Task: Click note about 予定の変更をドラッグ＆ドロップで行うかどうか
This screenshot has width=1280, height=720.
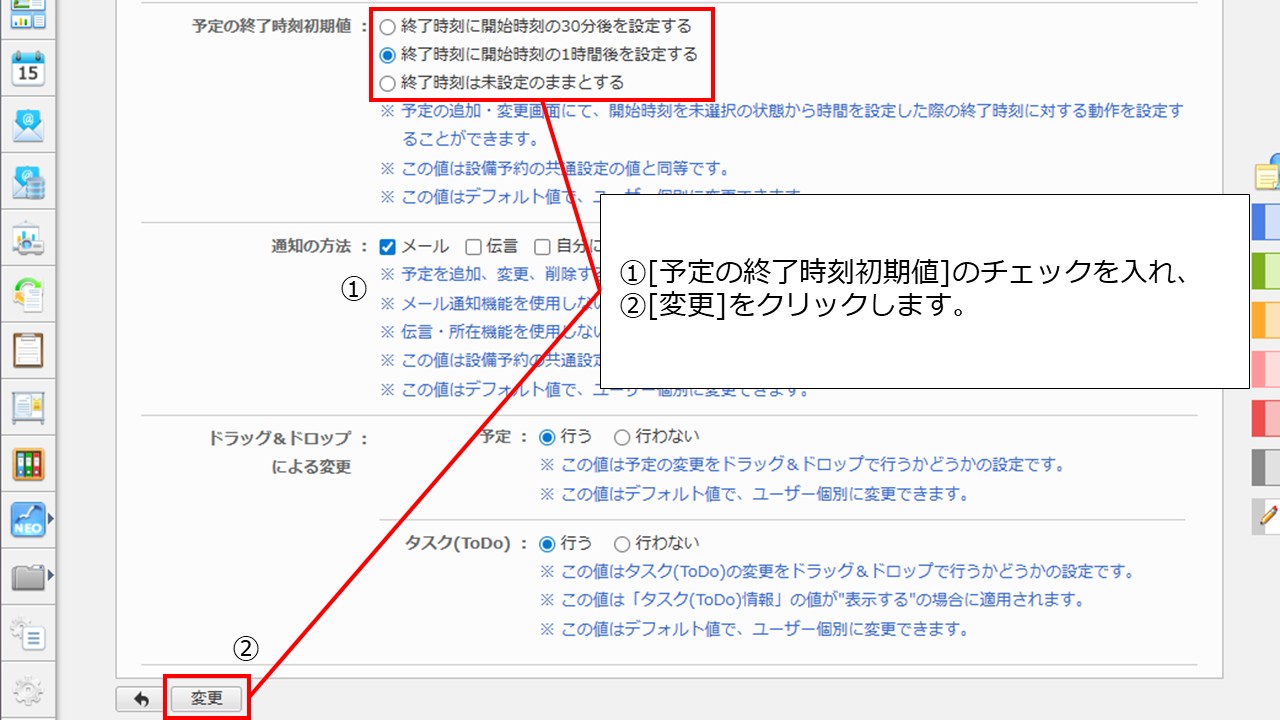Action: 802,465
